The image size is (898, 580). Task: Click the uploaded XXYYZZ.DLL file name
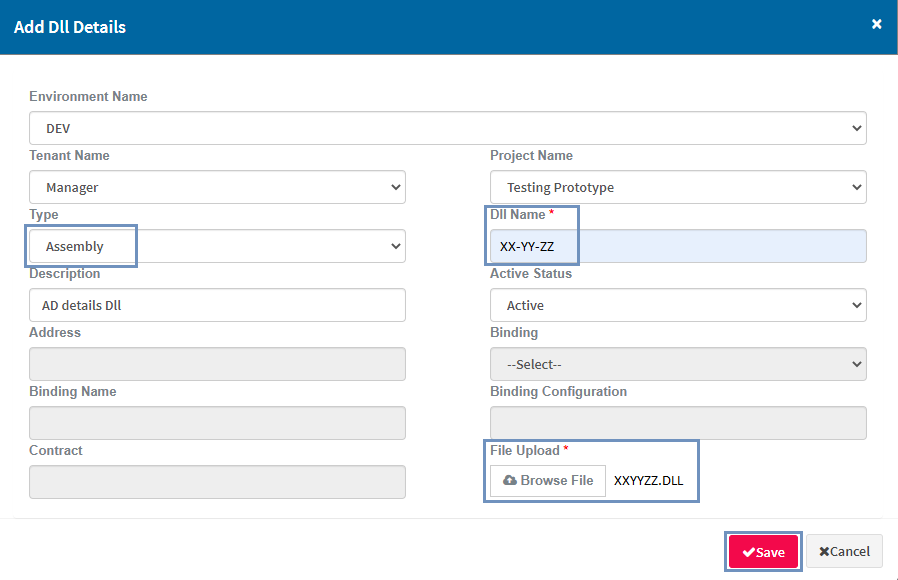(x=648, y=481)
